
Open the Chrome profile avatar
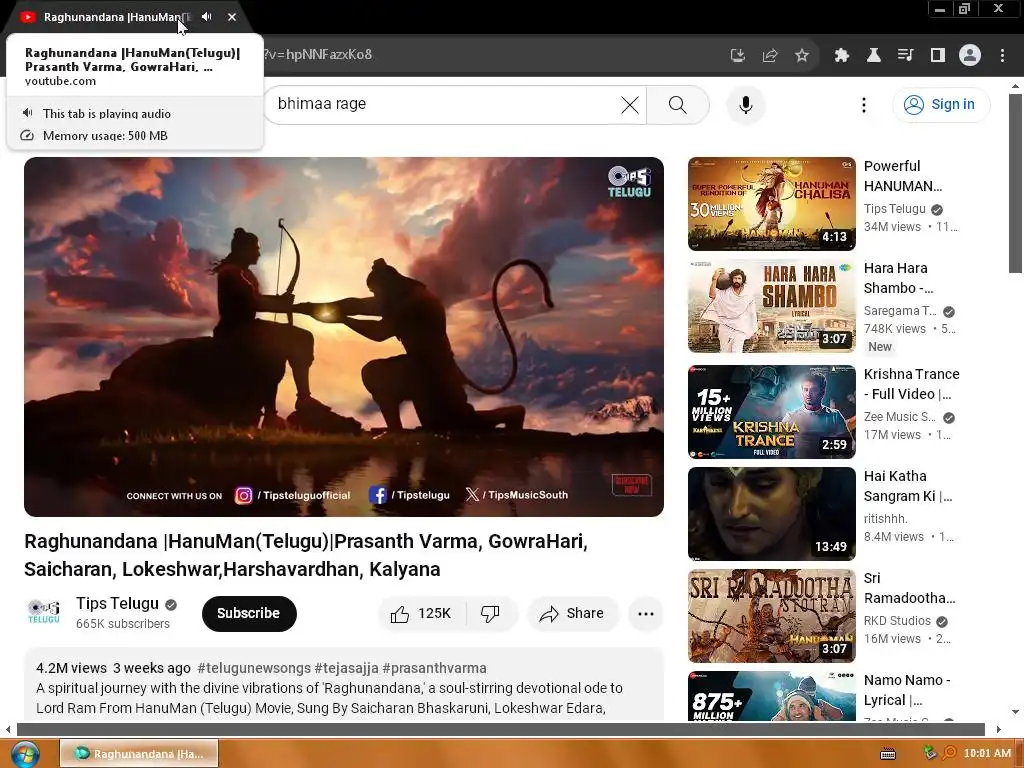pyautogui.click(x=970, y=56)
